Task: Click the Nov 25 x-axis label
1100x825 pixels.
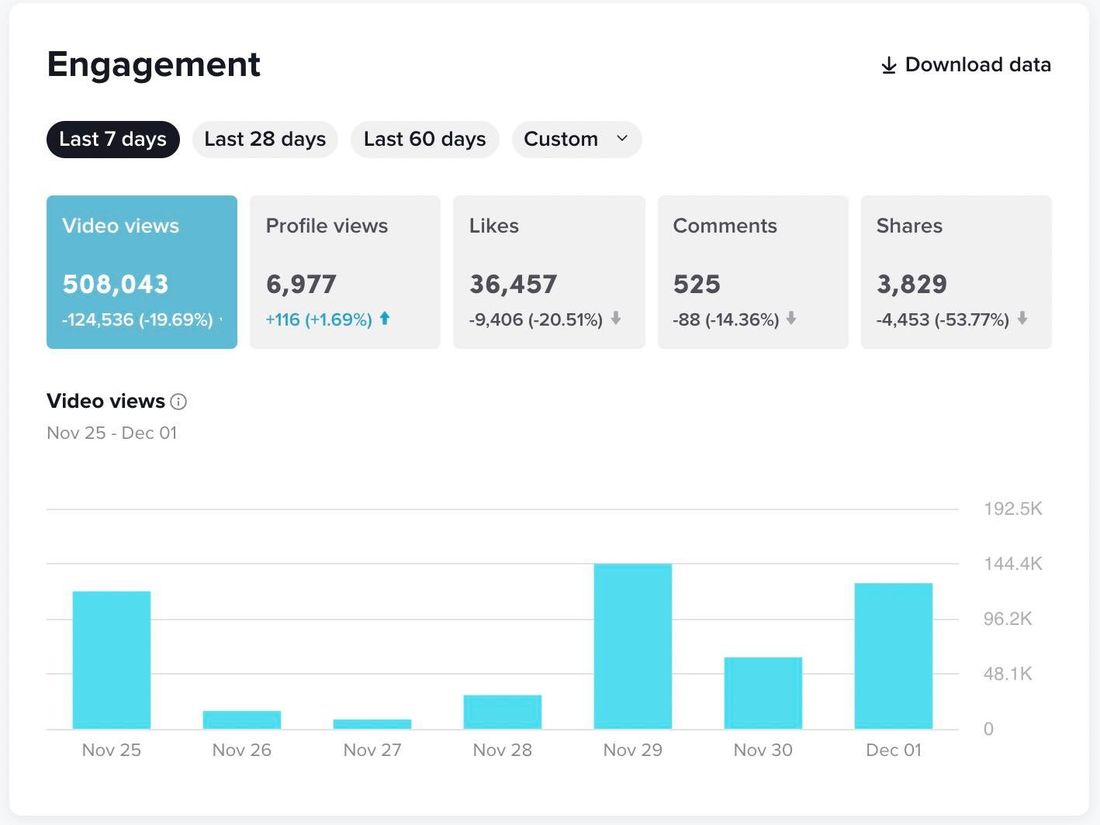Action: coord(112,750)
